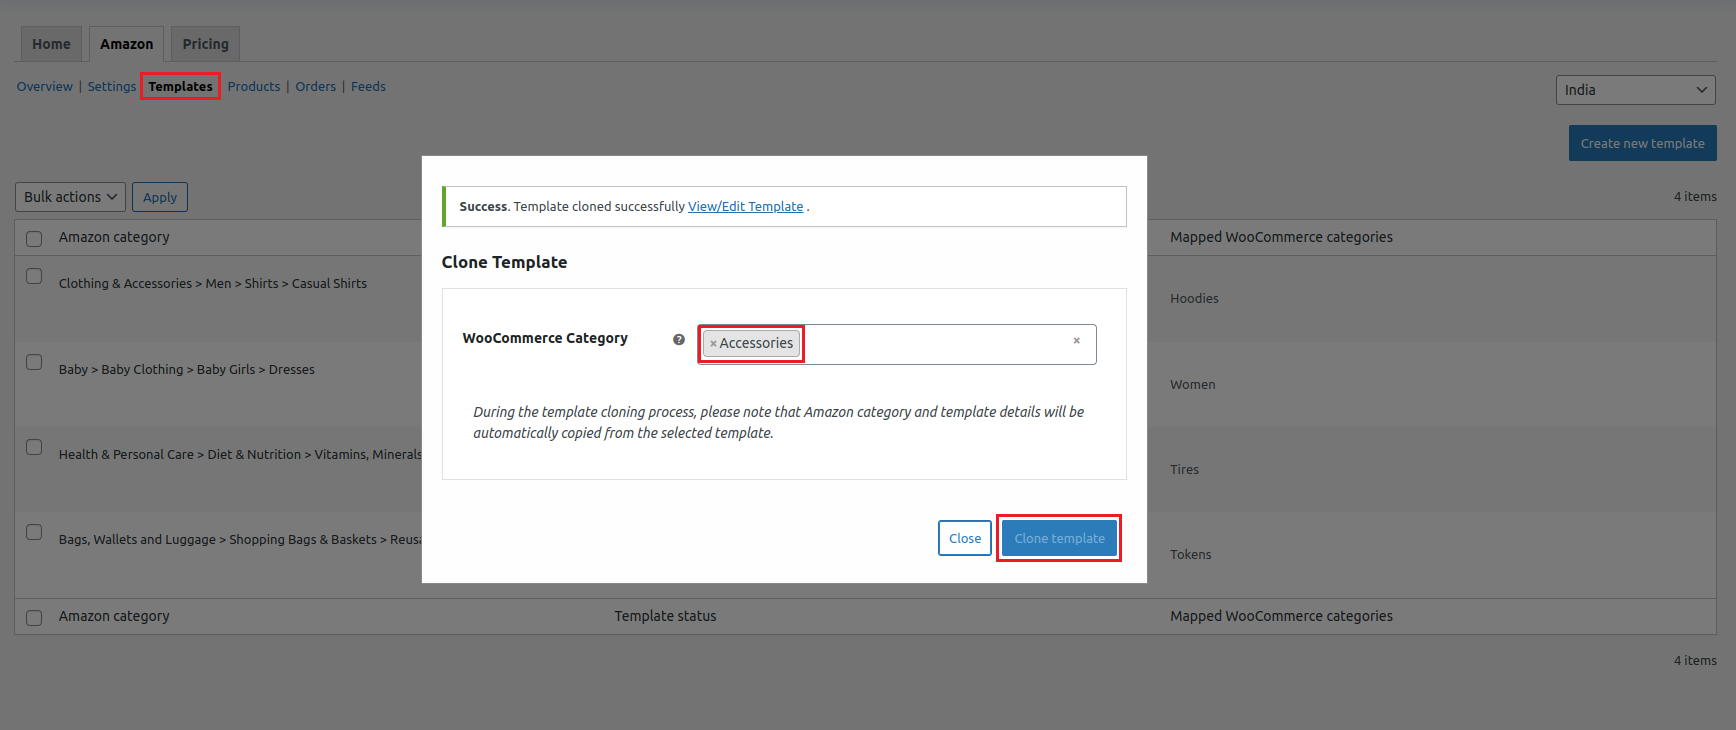1736x730 pixels.
Task: Remove the Accessories tag
Action: [x=713, y=344]
